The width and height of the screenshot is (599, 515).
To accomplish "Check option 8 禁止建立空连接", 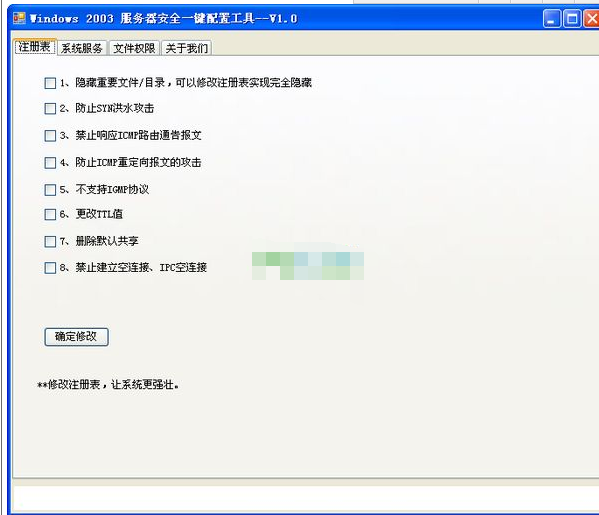I will (x=50, y=267).
